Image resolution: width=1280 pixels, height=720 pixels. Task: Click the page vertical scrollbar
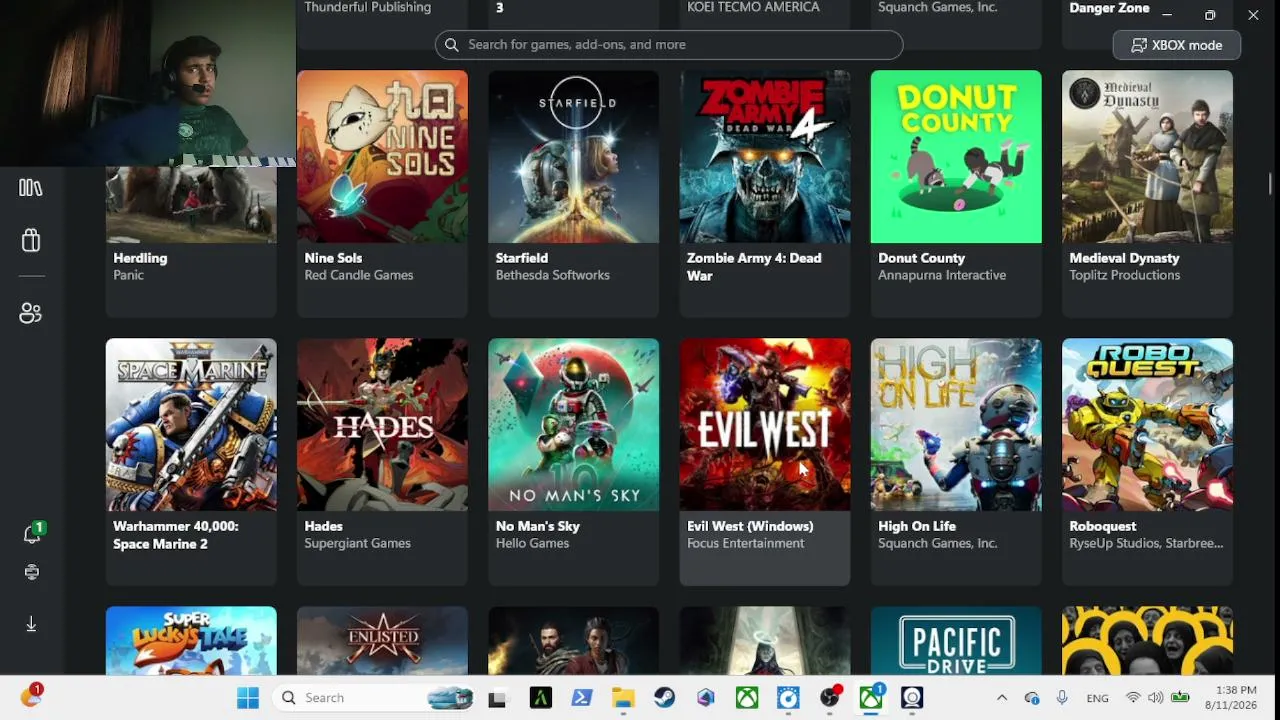(x=1270, y=184)
